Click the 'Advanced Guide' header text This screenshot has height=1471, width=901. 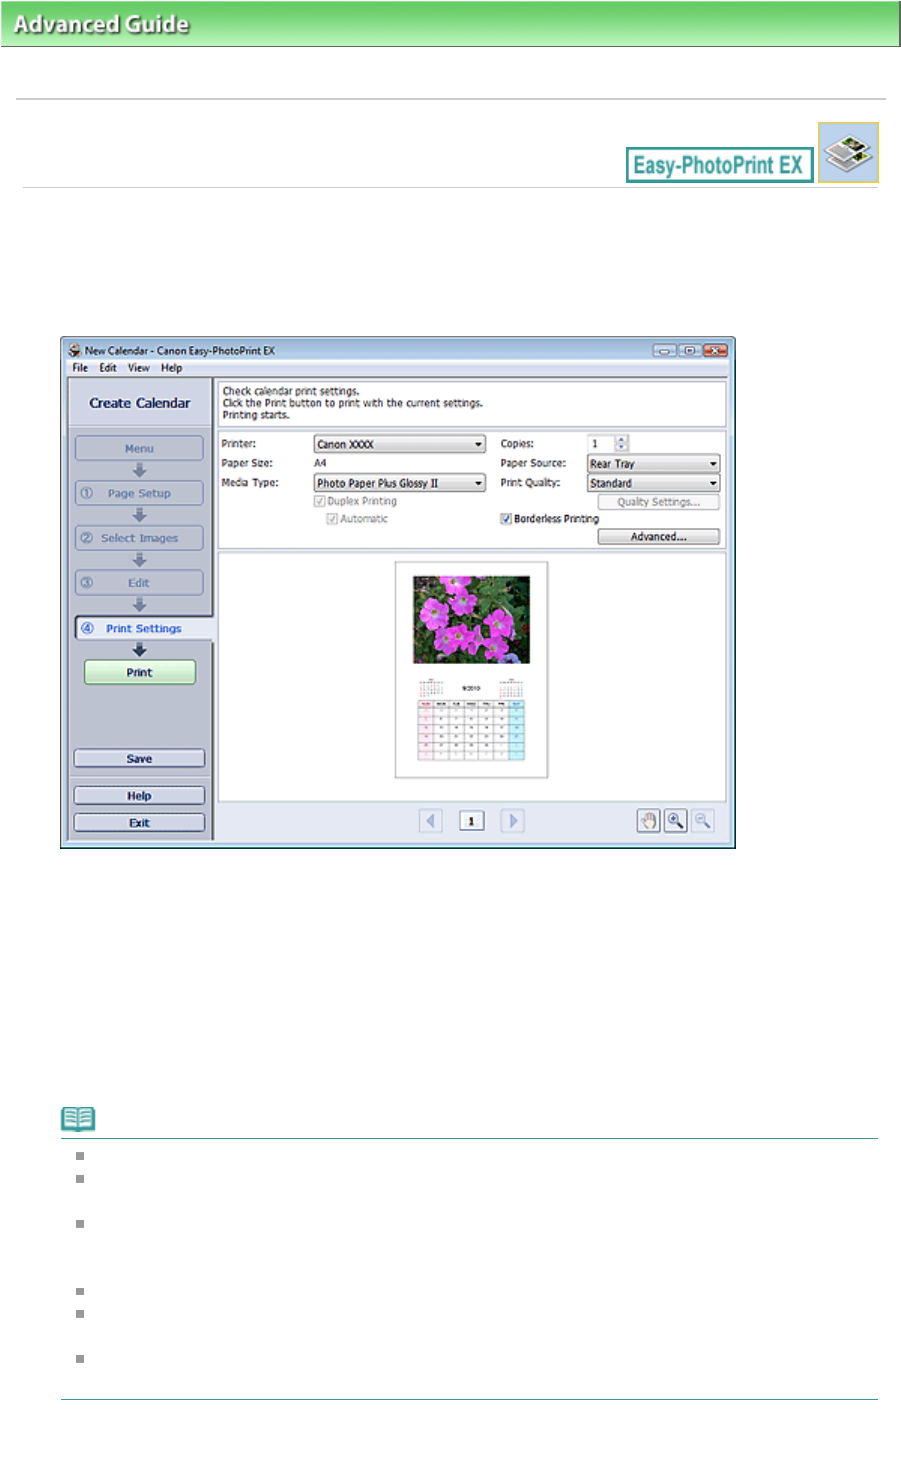point(101,24)
